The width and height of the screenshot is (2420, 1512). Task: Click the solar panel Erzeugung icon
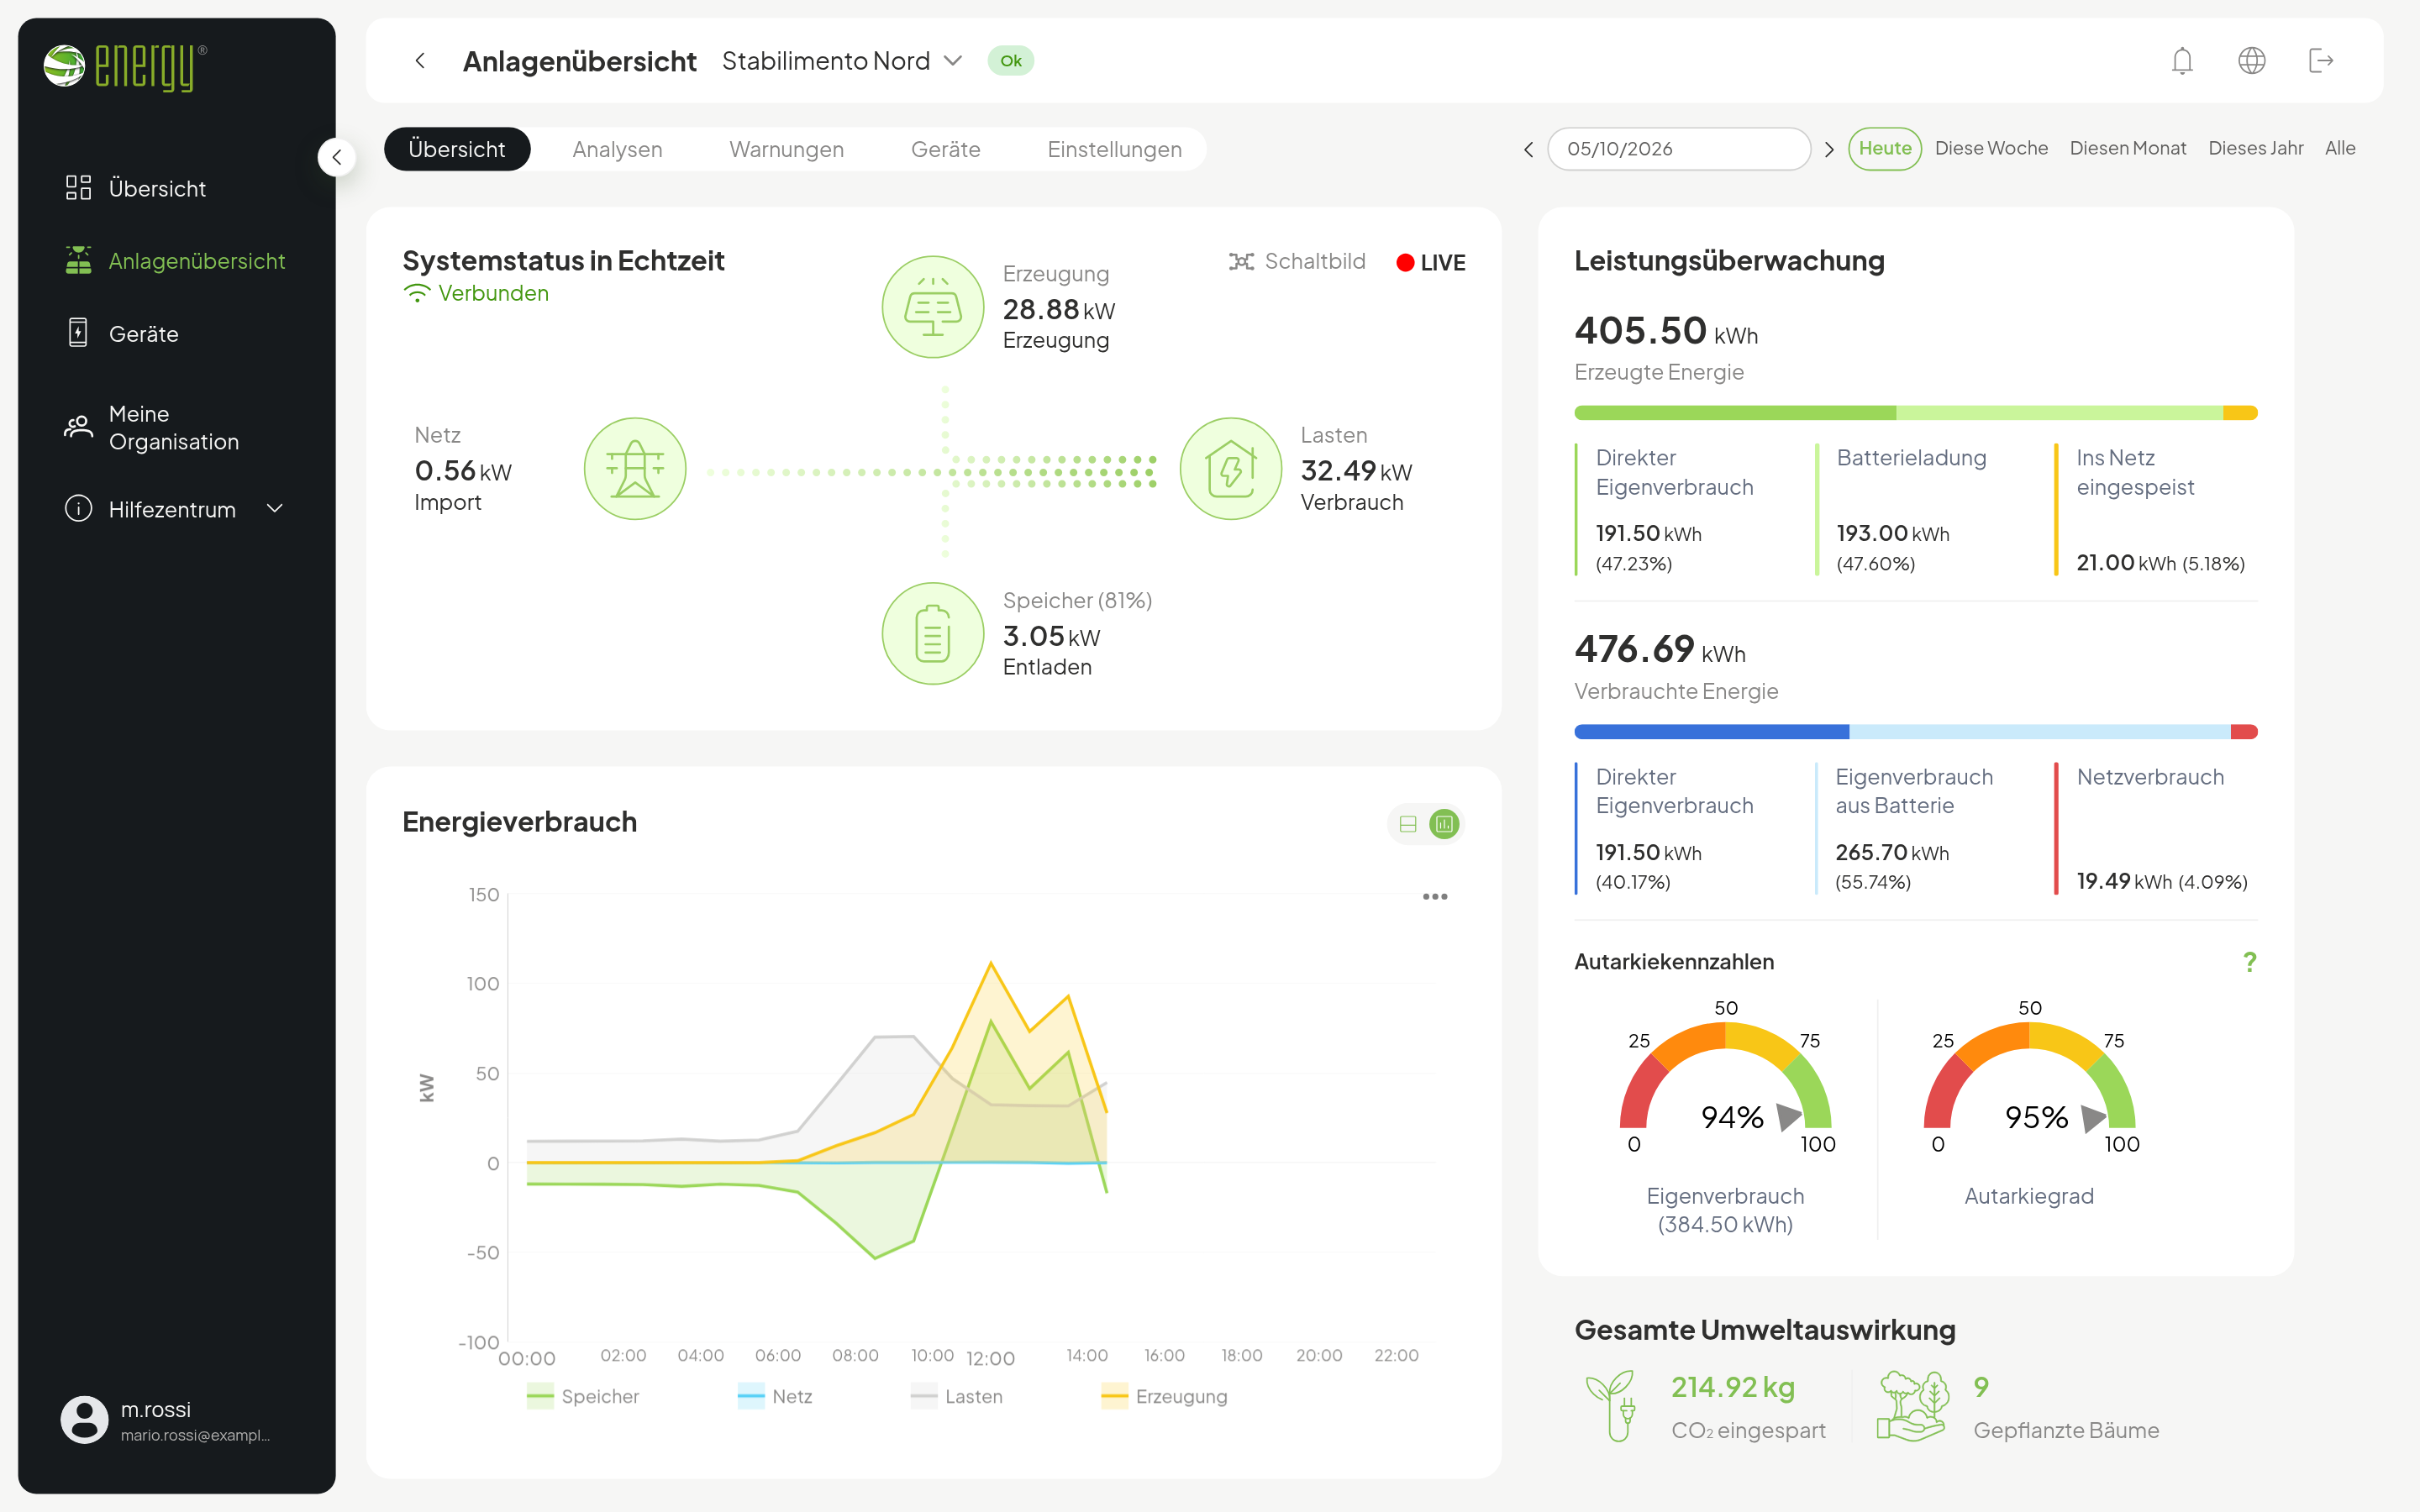[933, 307]
